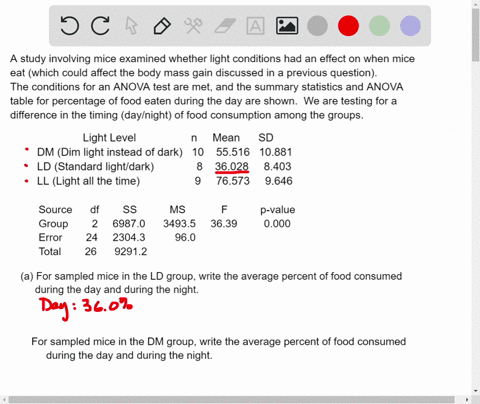The image size is (480, 404).
Task: Select the eraser tool
Action: click(225, 26)
